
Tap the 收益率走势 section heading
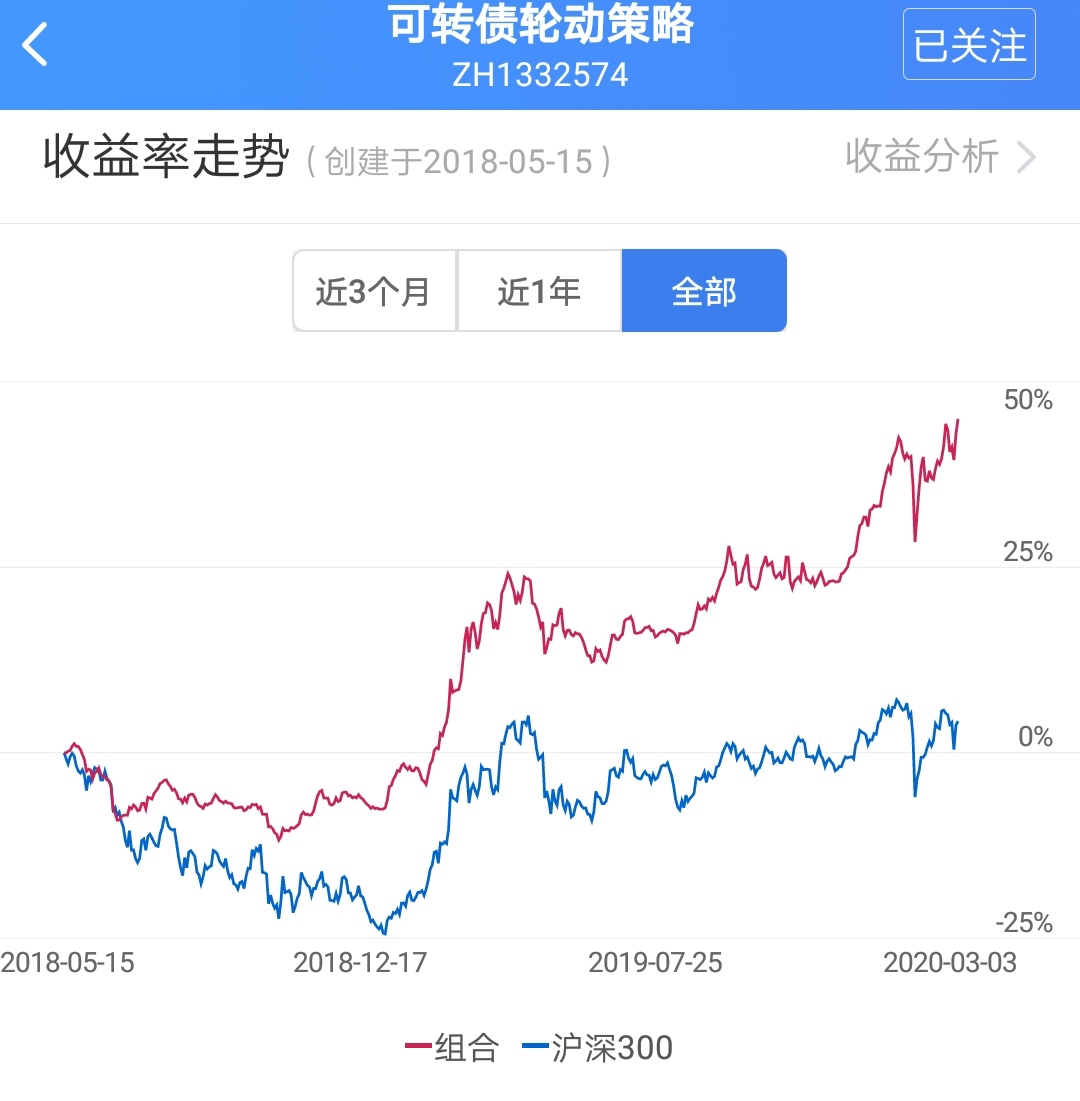(166, 158)
